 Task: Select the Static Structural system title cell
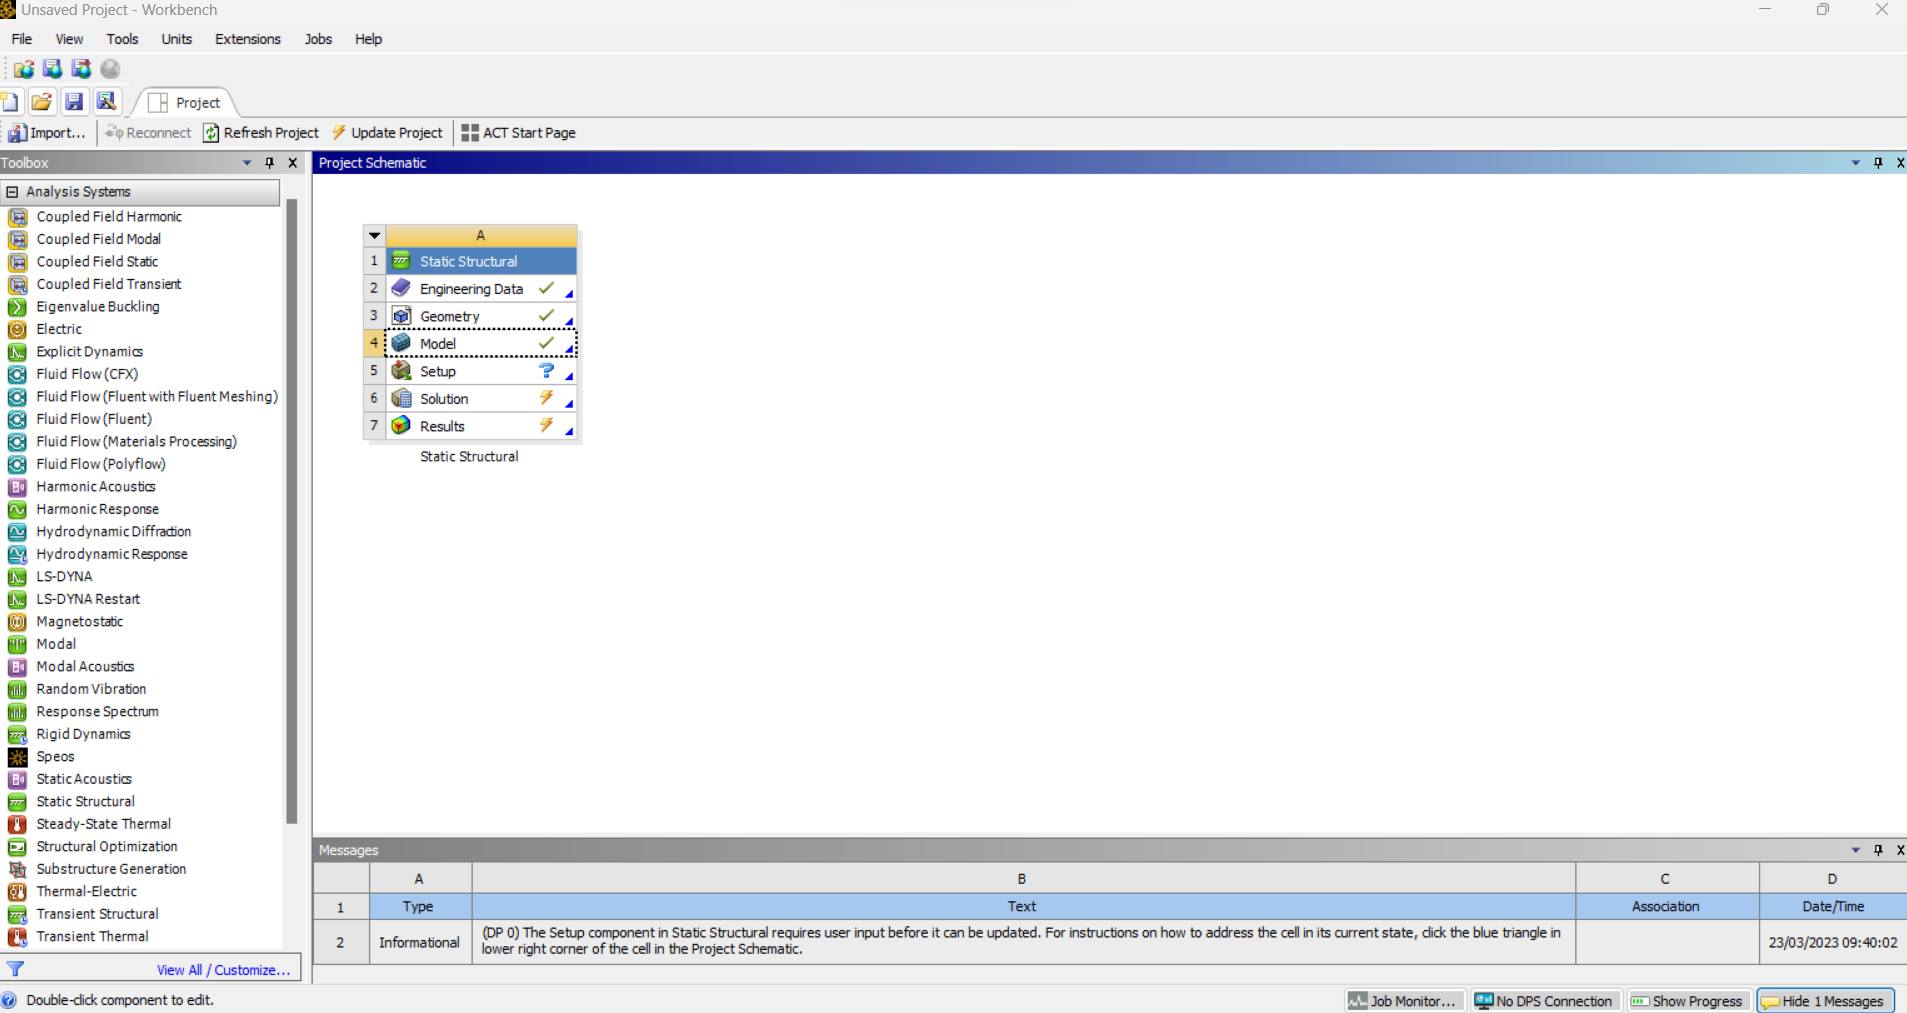(481, 261)
